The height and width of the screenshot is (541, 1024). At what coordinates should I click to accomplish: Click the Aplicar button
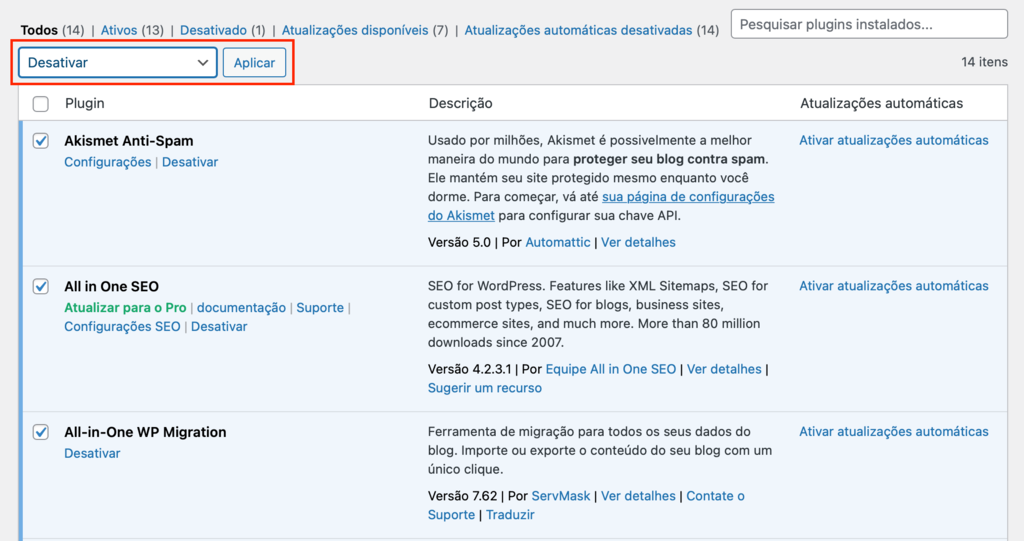pyautogui.click(x=254, y=63)
